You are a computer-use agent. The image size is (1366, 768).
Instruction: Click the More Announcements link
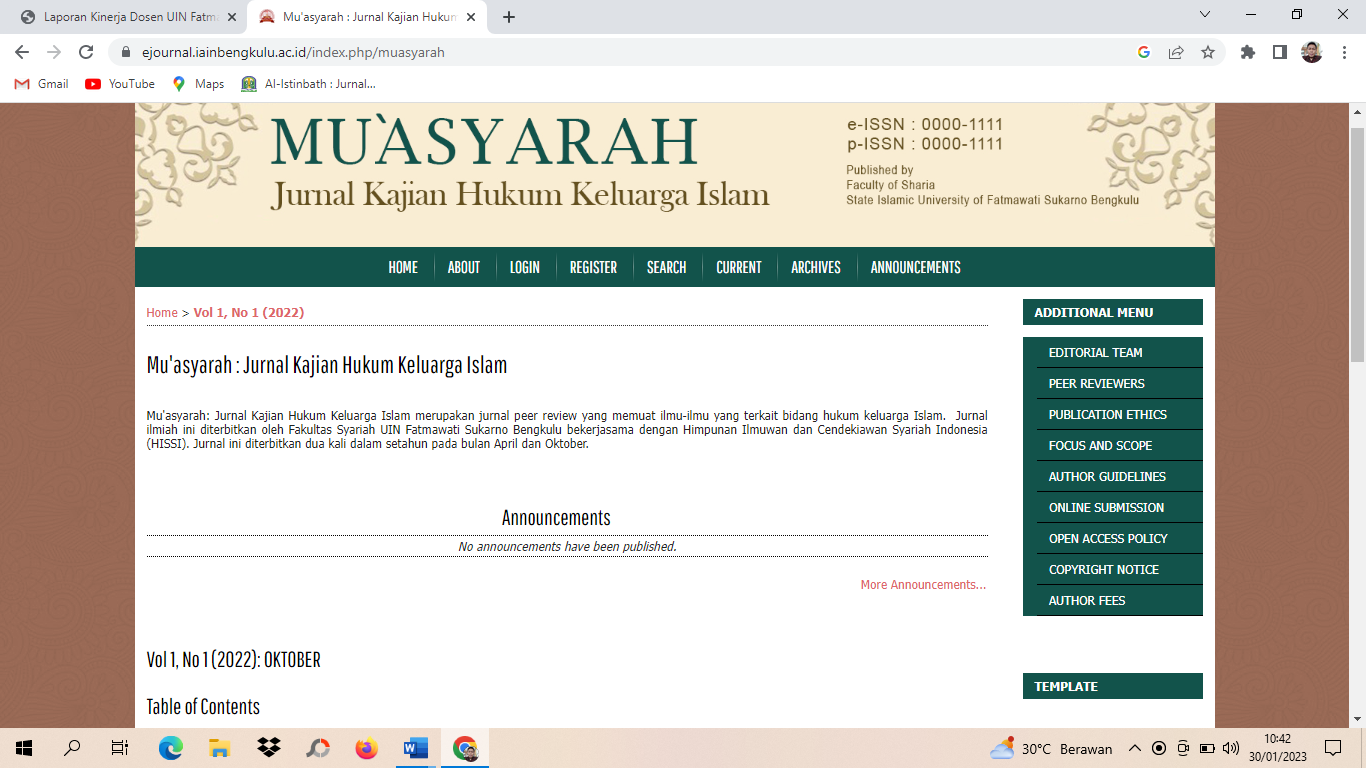(923, 585)
